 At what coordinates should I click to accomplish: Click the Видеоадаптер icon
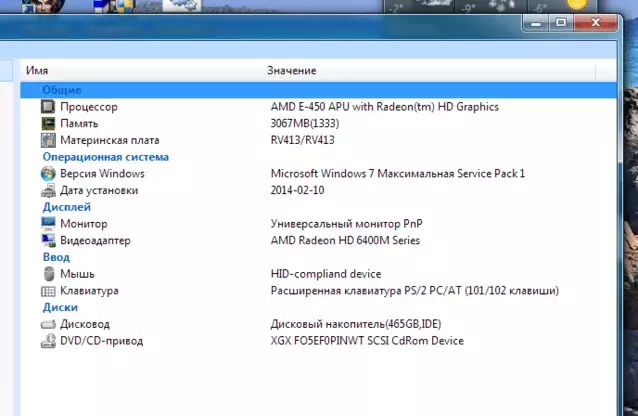coord(48,240)
